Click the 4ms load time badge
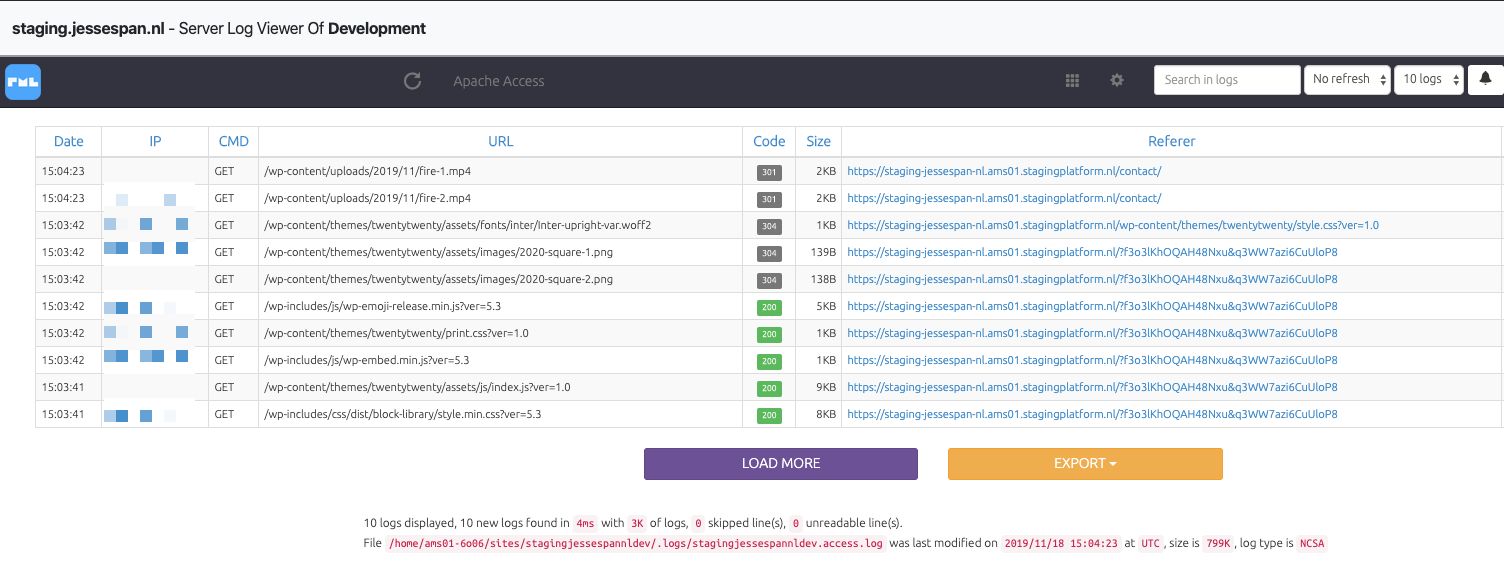The width and height of the screenshot is (1504, 569). (x=585, y=523)
